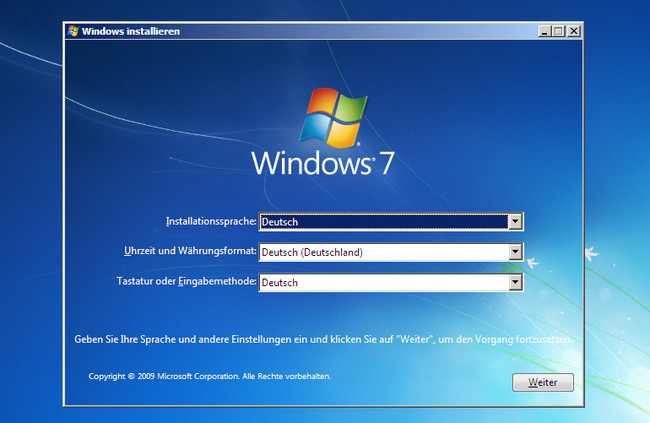Click the Copyright 2009 Microsoft Corporation text
This screenshot has height=423, width=650.
point(209,376)
